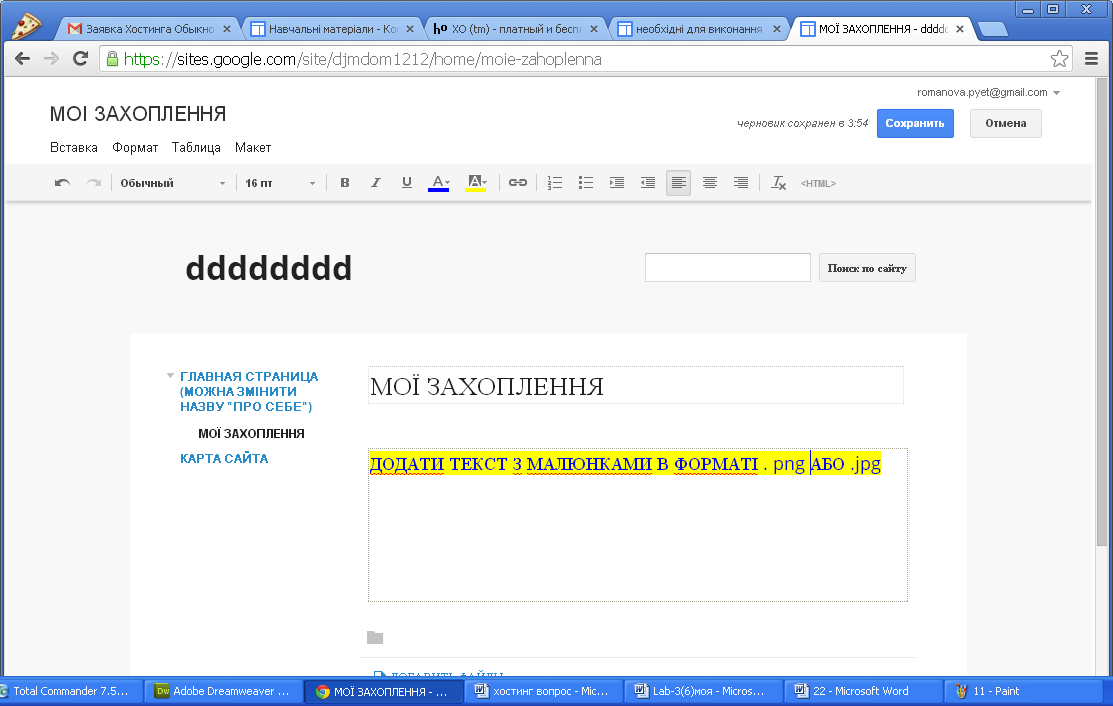Cancel editing with Отмена button
Image resolution: width=1113 pixels, height=706 pixels.
pyautogui.click(x=1006, y=123)
